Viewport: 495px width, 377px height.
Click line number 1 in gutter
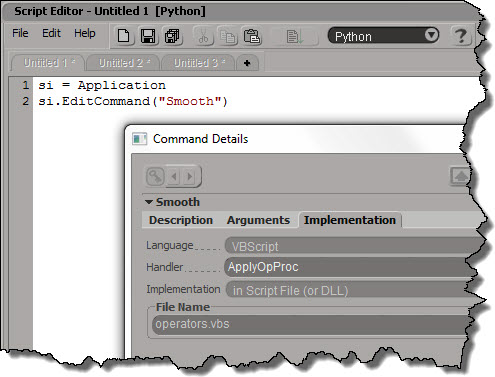point(25,85)
